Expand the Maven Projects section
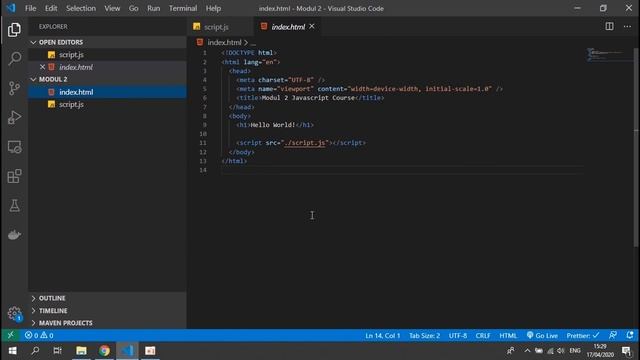 [107, 323]
